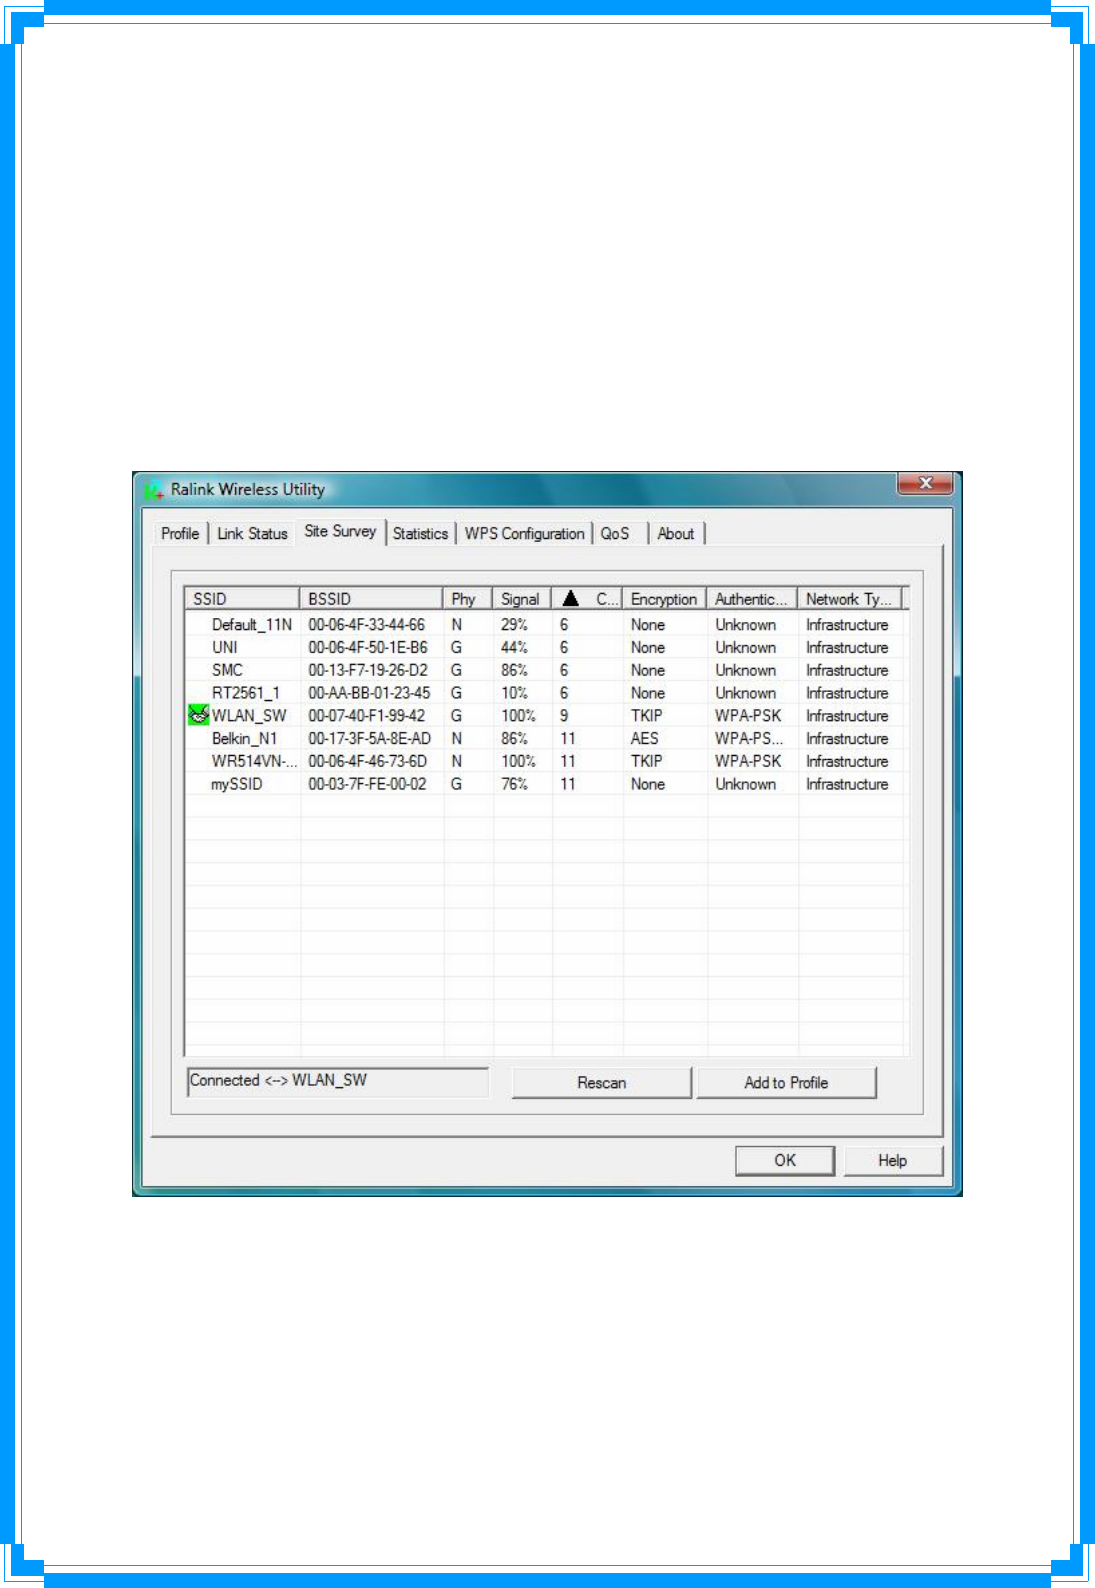
Task: Click the 44% signal value
Action: coord(514,648)
